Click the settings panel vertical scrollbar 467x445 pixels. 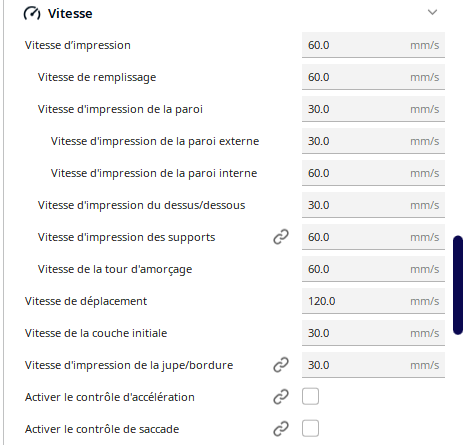[x=458, y=285]
